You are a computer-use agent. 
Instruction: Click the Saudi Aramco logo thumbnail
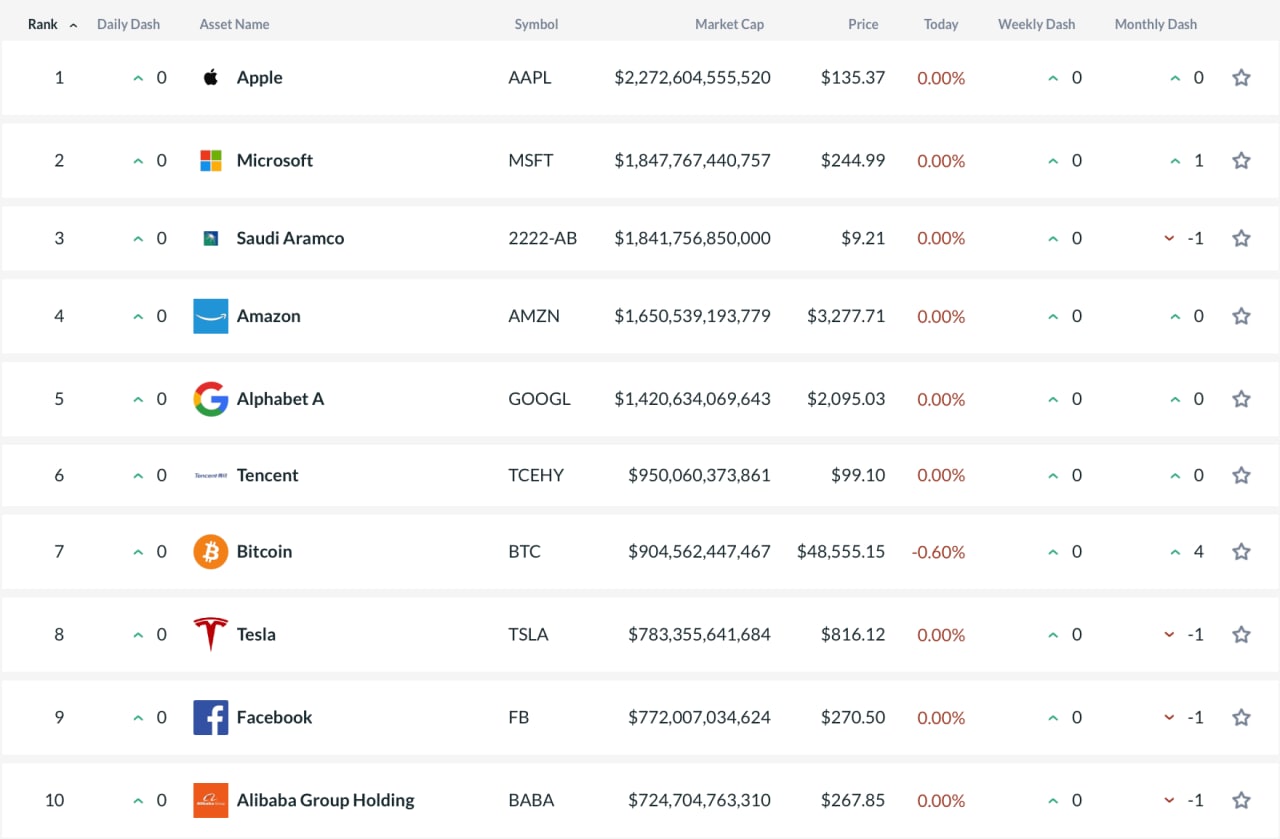210,238
